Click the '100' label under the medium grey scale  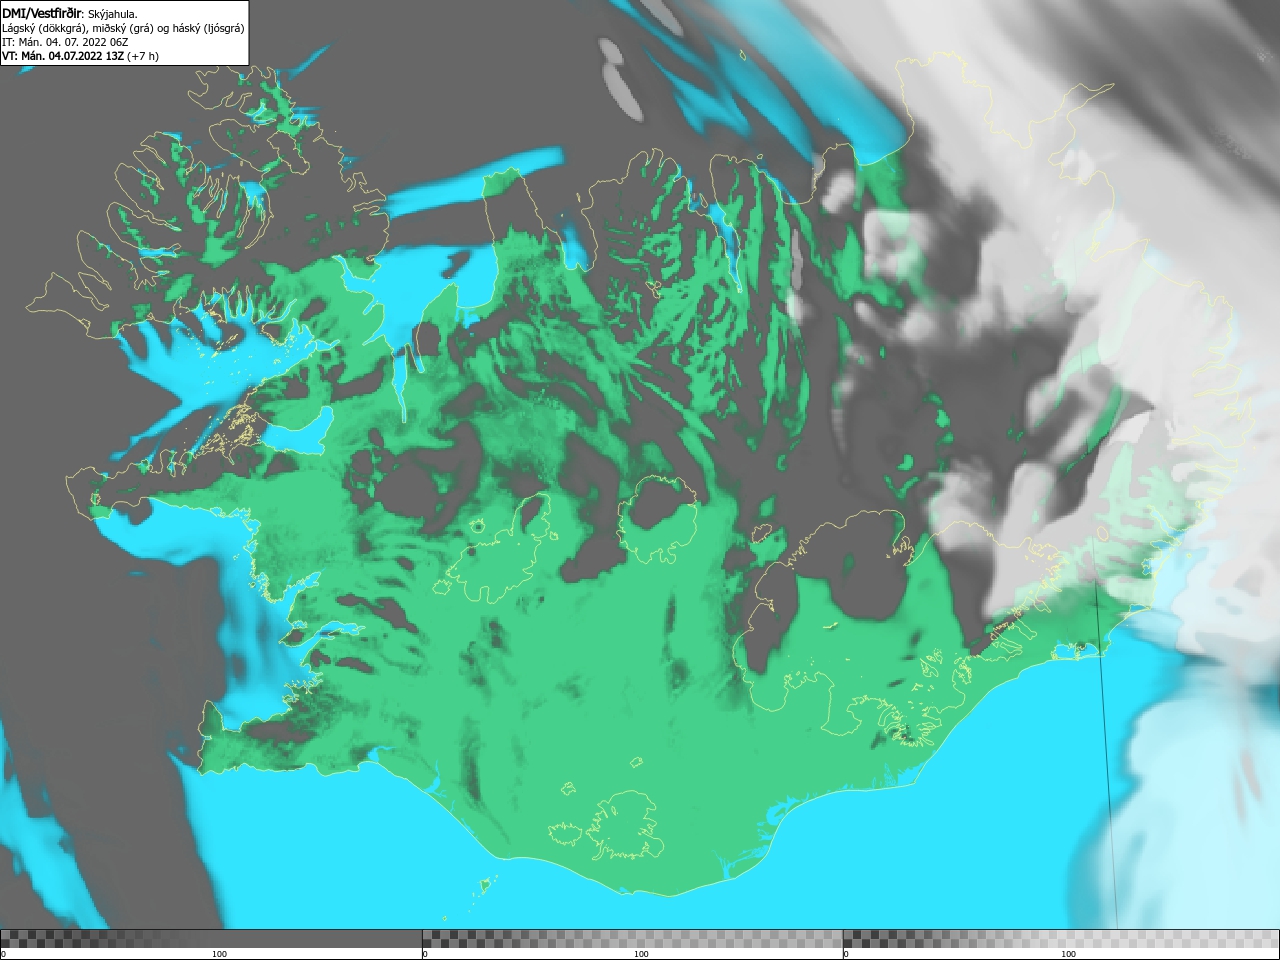pos(641,954)
